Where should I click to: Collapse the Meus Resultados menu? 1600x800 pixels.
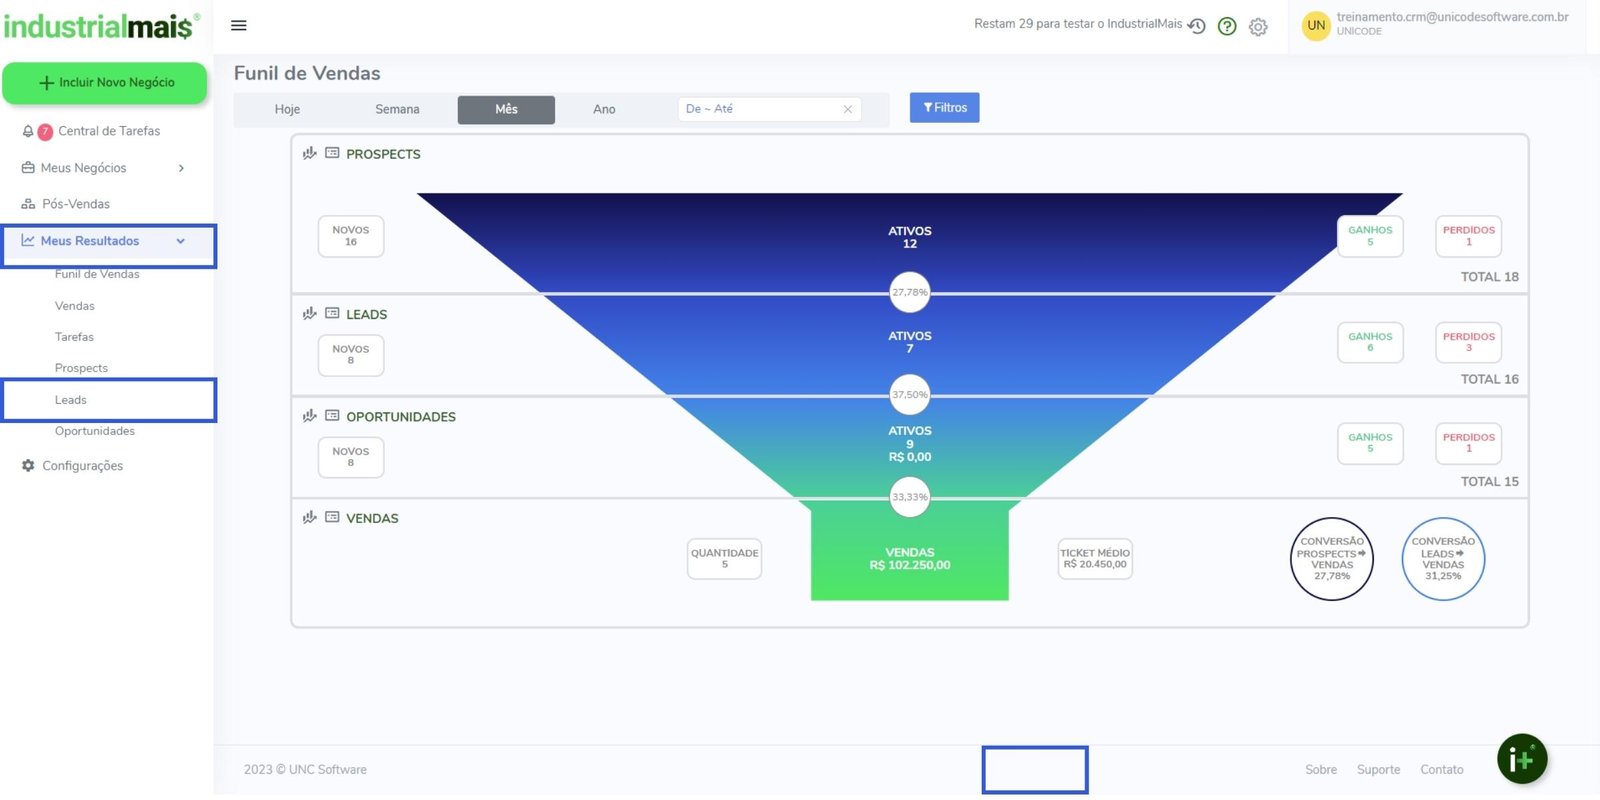181,241
